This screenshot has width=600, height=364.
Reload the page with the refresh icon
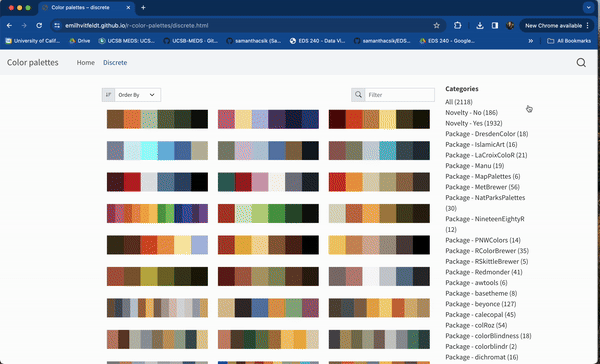39,26
